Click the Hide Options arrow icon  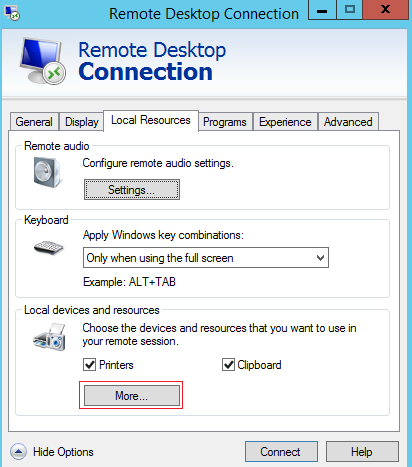tap(18, 452)
